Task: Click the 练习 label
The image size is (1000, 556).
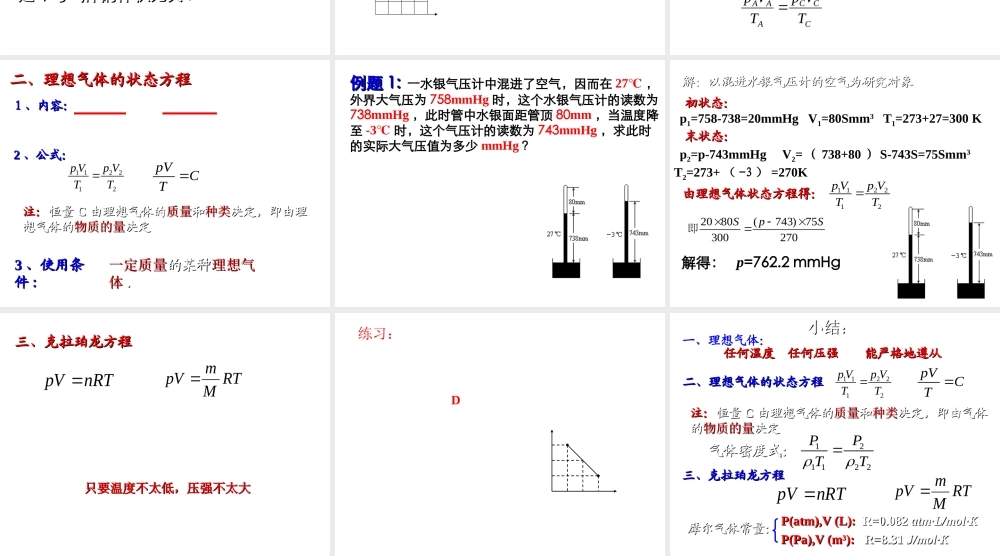Action: [x=375, y=333]
